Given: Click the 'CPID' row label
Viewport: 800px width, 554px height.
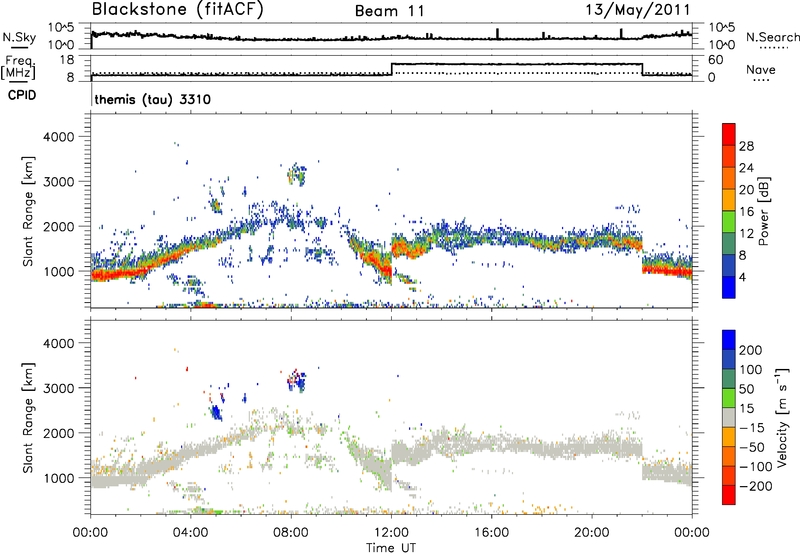Looking at the screenshot, I should (x=22, y=95).
